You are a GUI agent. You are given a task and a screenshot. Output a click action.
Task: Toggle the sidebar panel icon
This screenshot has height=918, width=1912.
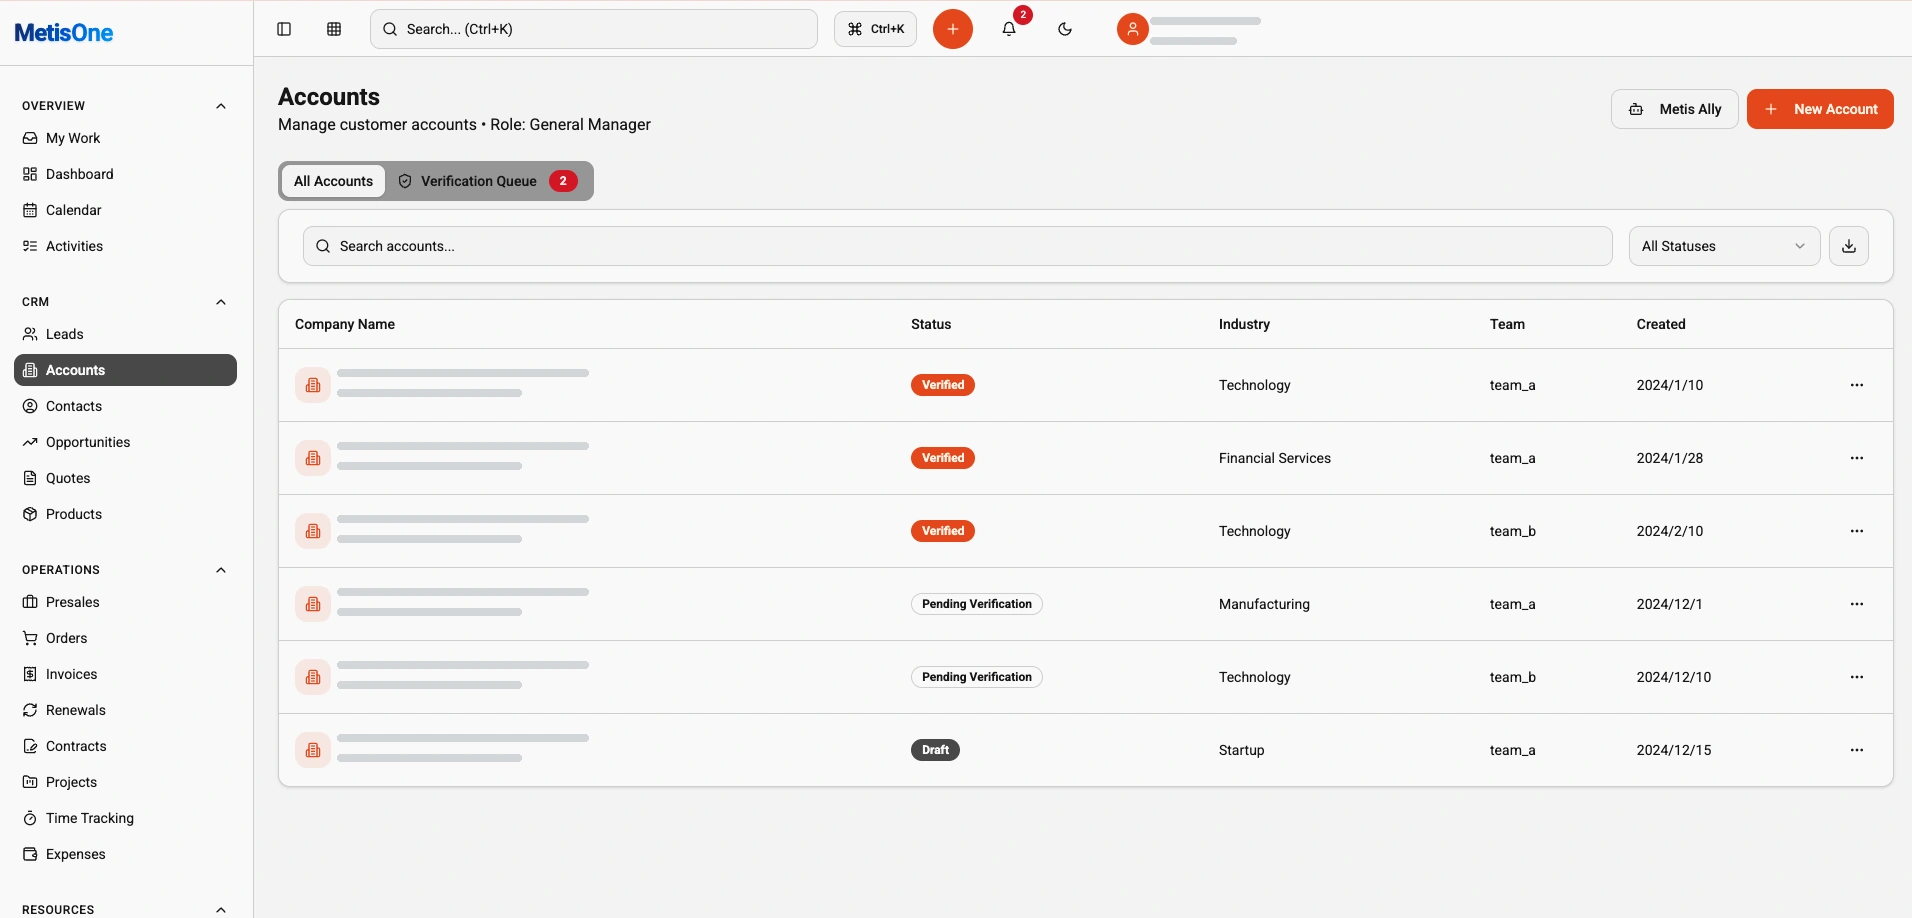tap(284, 29)
